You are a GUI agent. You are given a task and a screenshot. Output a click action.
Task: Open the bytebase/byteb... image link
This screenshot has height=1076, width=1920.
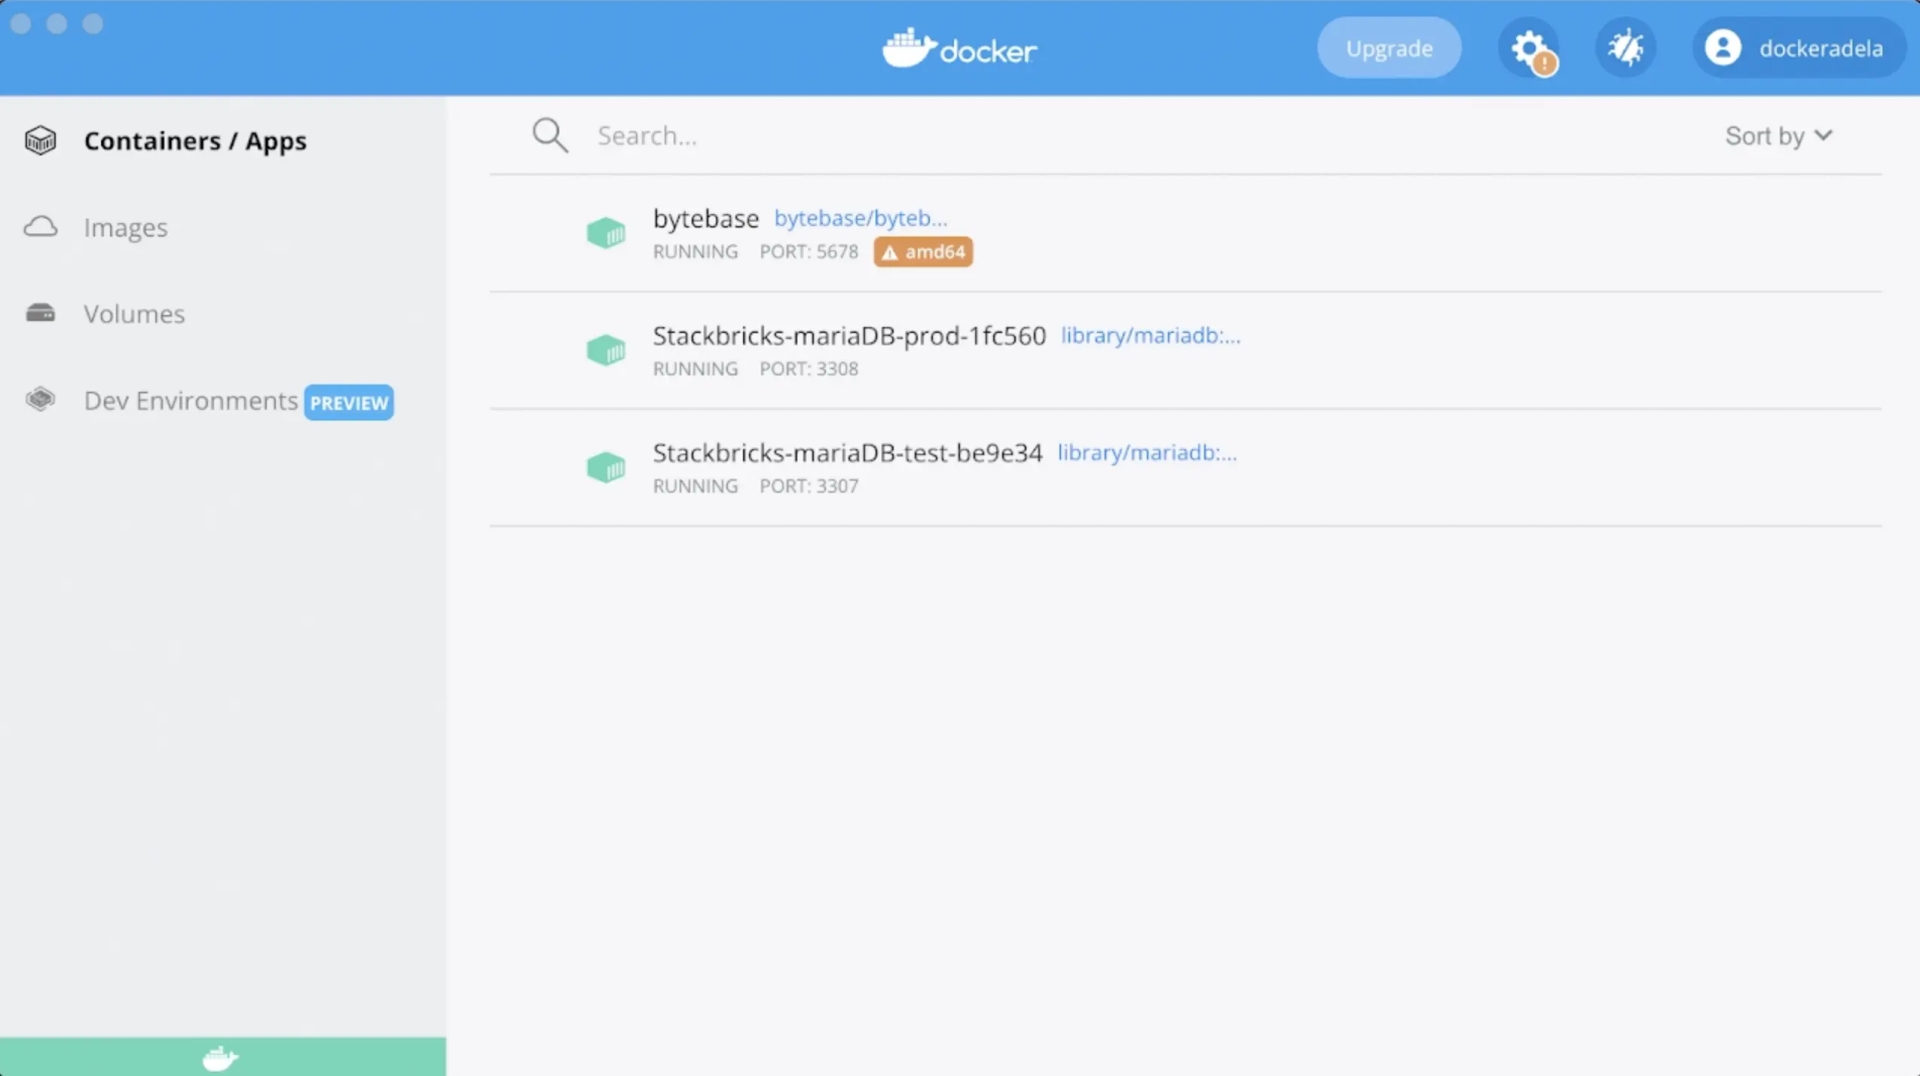coord(861,218)
